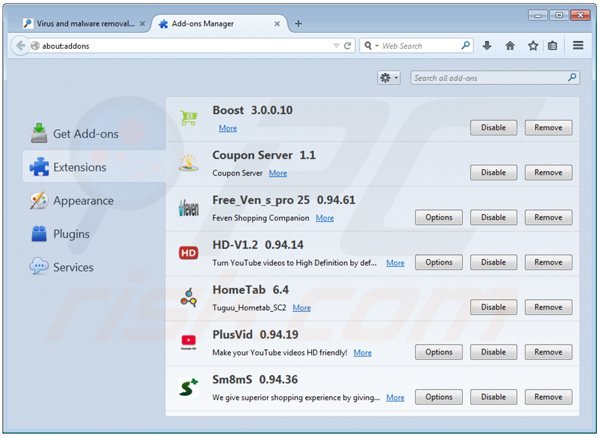The image size is (600, 438).
Task: Open new tab with plus button
Action: click(x=298, y=24)
